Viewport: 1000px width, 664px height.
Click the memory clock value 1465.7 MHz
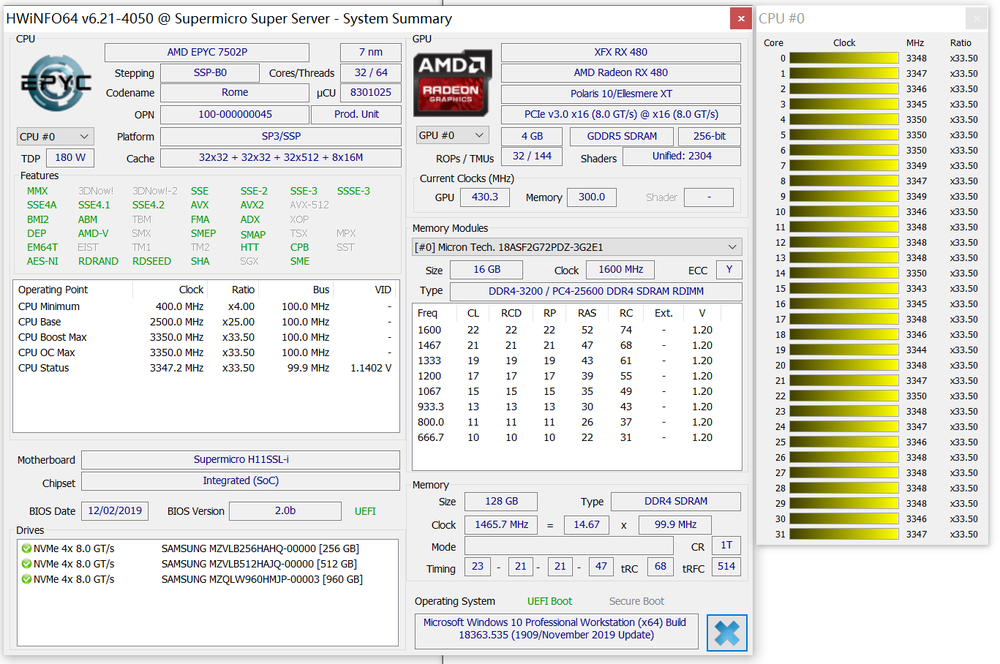[x=501, y=525]
